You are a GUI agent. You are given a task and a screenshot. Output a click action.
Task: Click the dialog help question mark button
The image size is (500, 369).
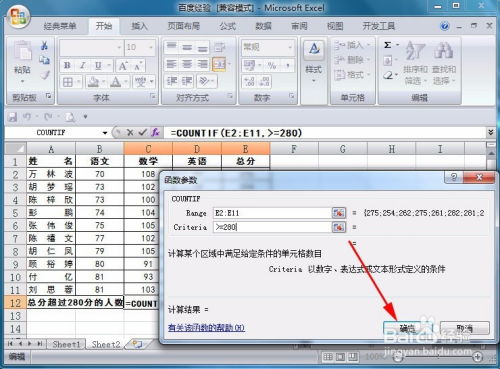click(x=454, y=177)
